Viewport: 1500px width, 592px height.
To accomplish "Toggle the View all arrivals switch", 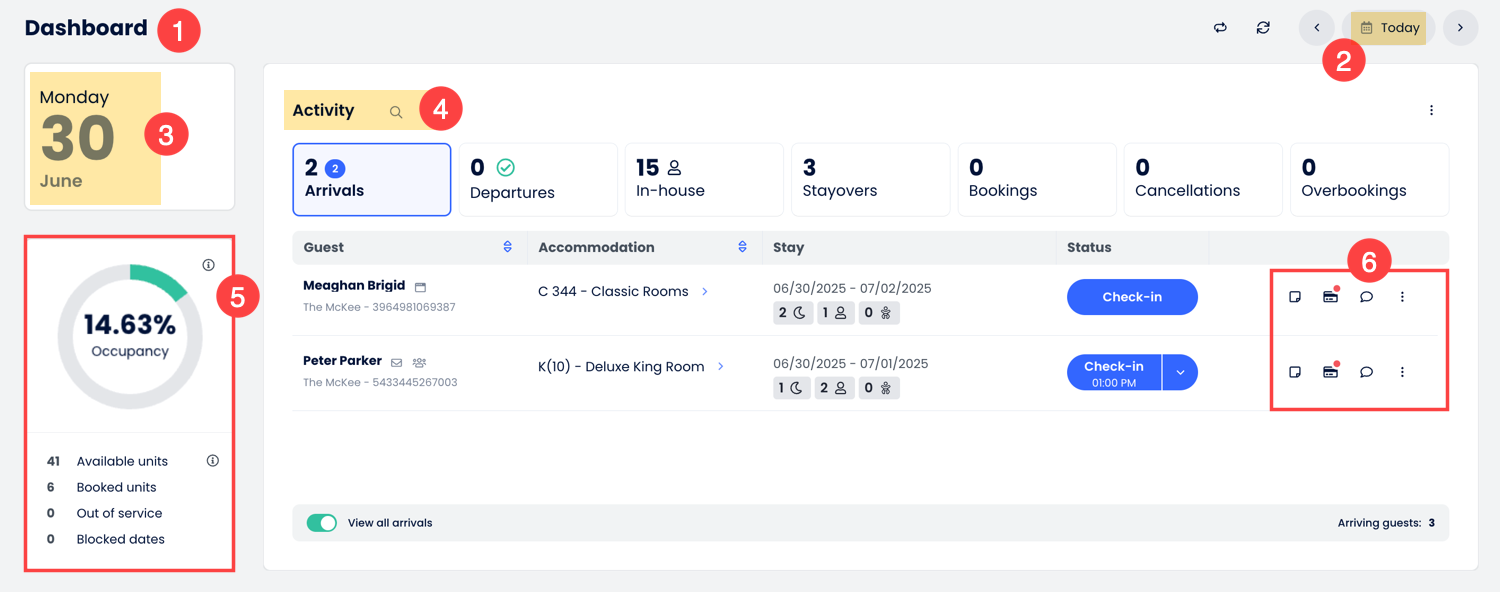I will 322,523.
